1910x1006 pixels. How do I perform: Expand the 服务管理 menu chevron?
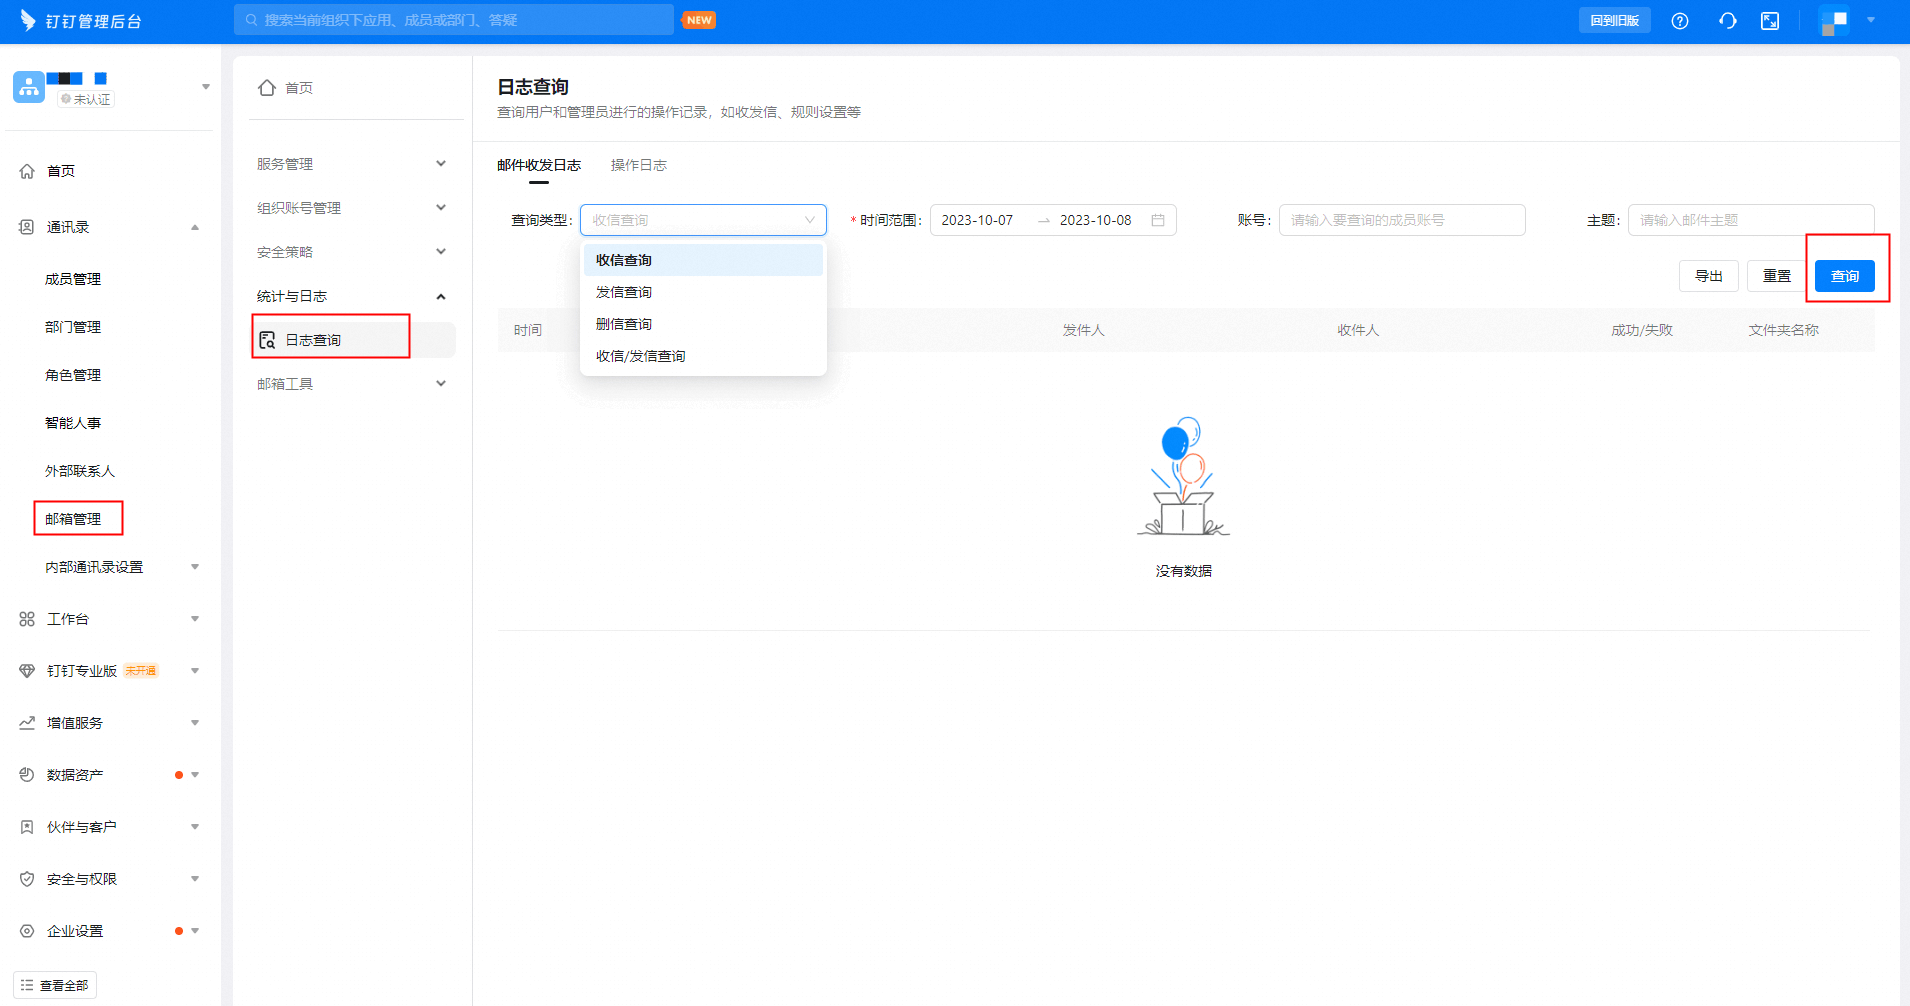tap(441, 164)
